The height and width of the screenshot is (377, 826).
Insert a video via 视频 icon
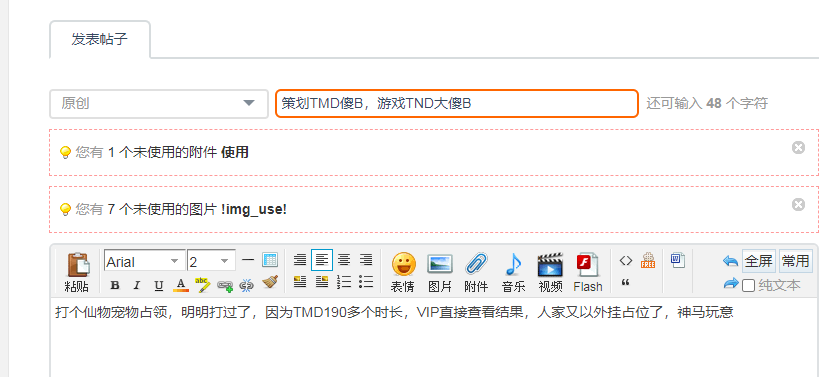(550, 272)
